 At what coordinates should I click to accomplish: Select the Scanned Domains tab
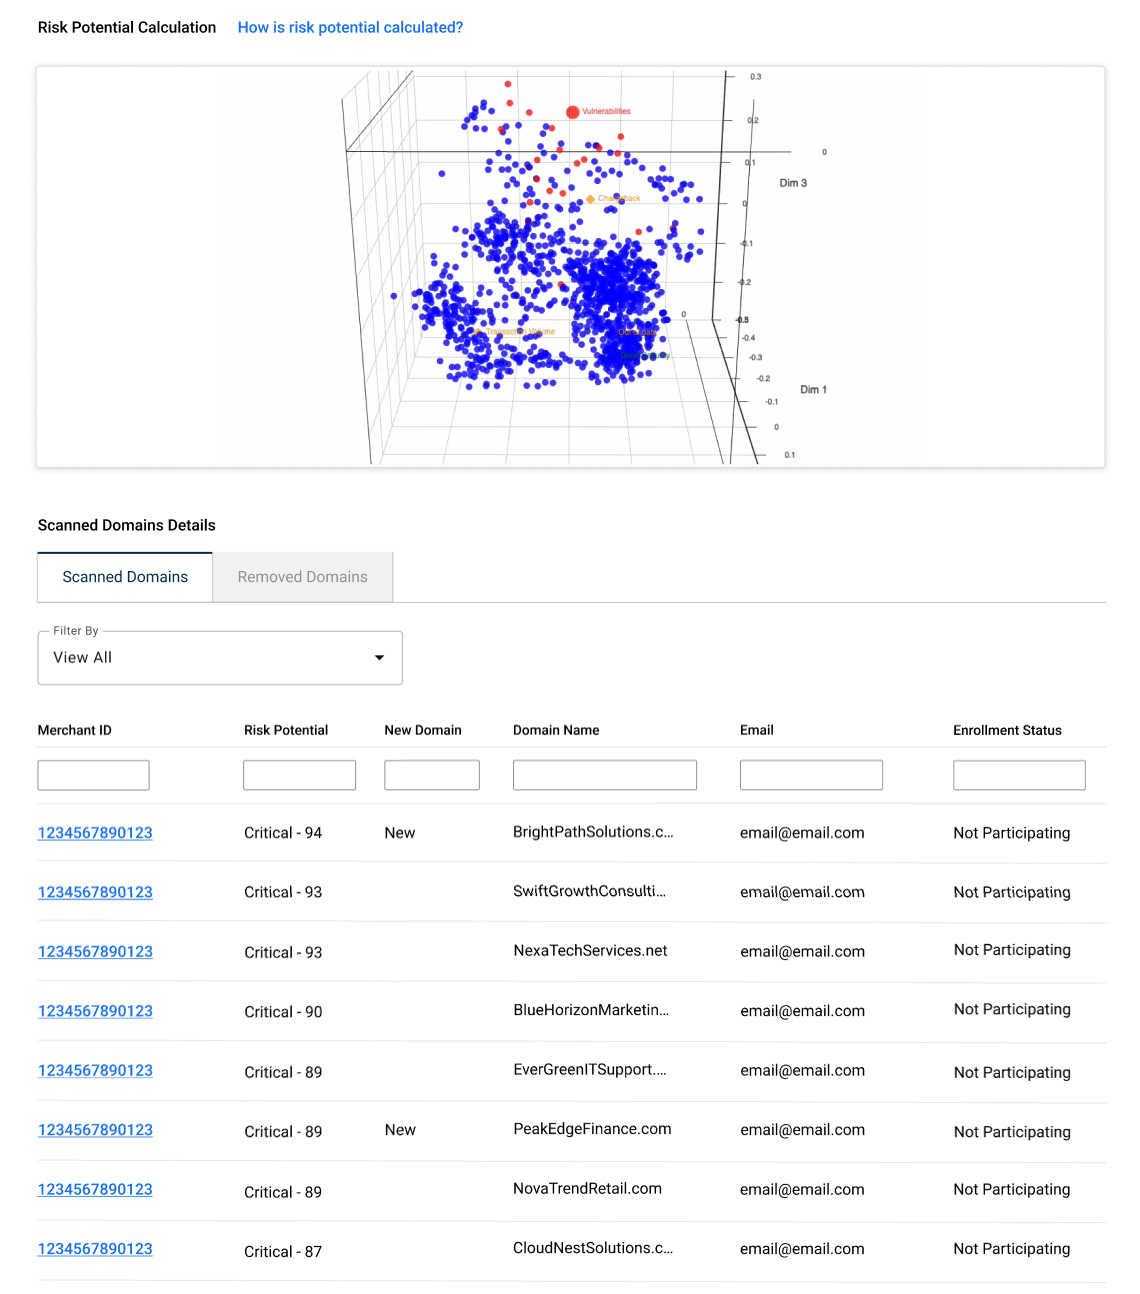point(125,577)
